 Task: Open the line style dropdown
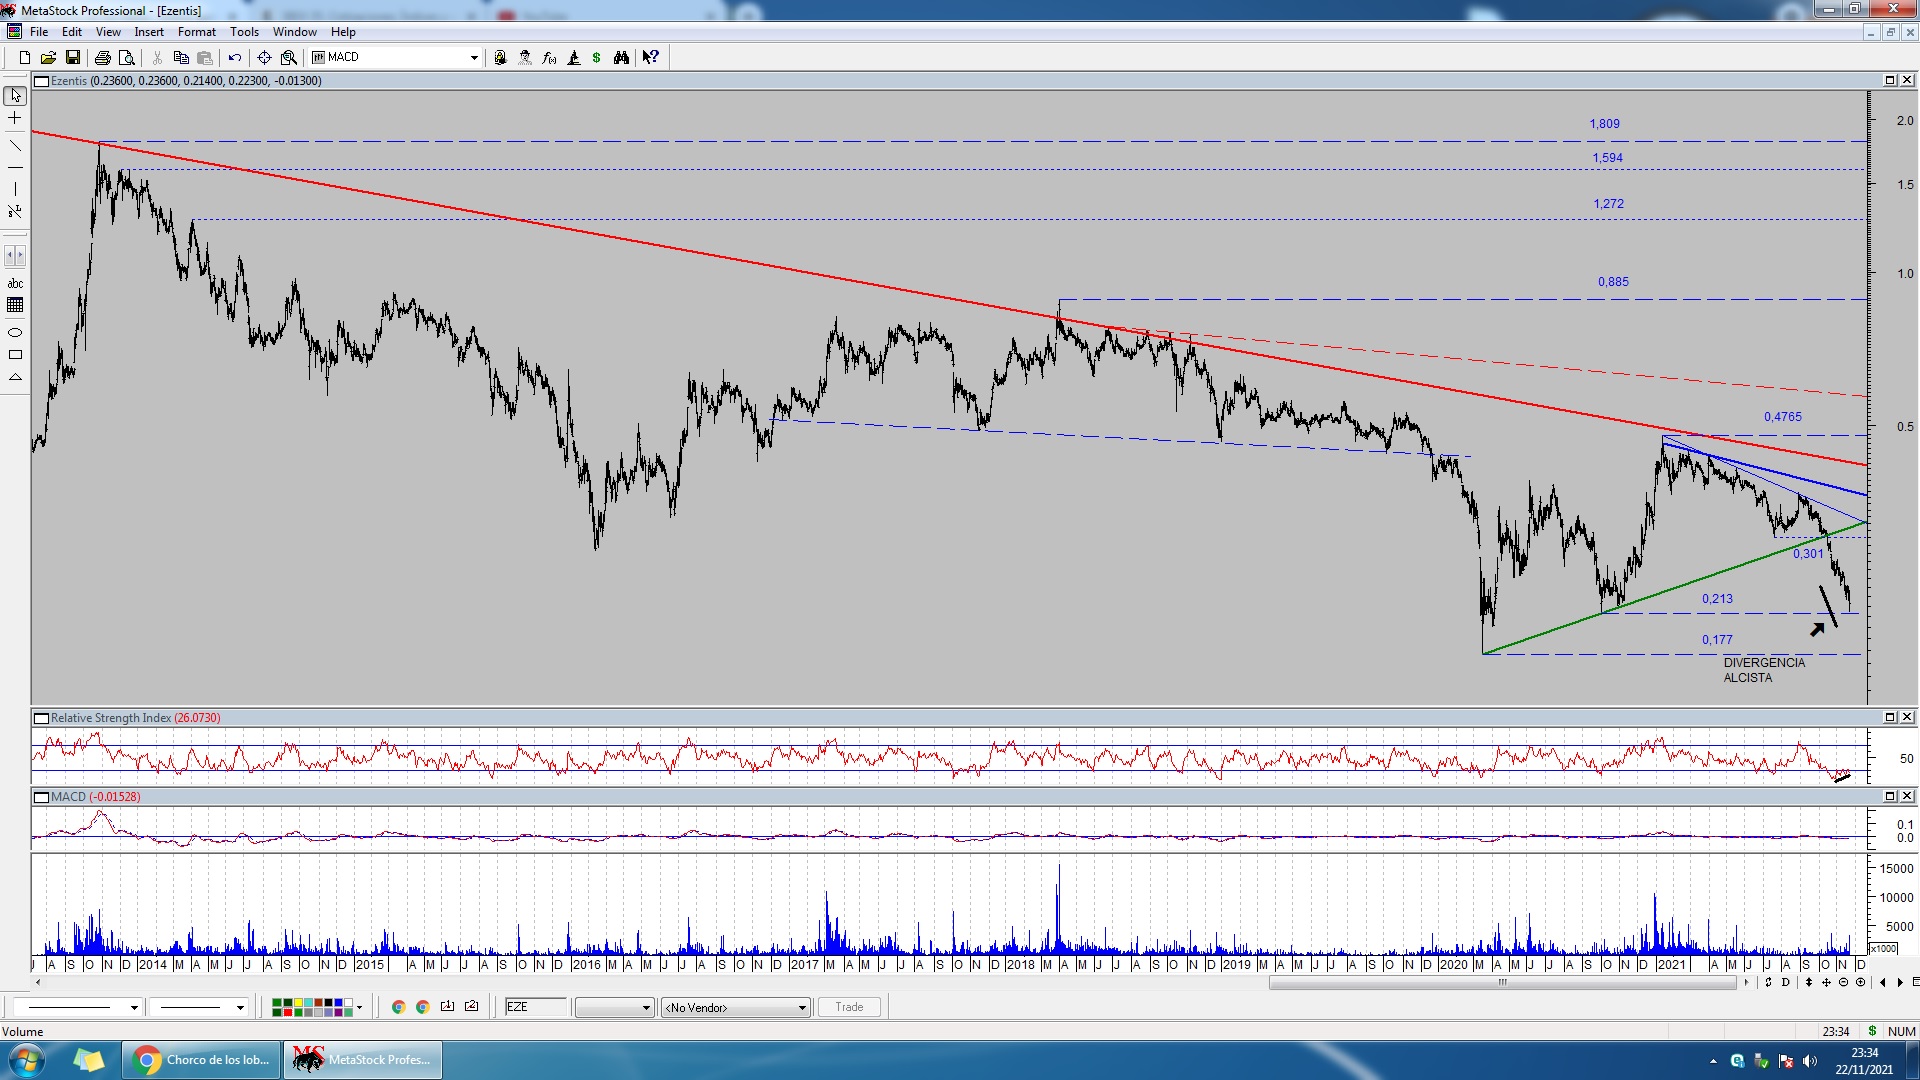(134, 1008)
